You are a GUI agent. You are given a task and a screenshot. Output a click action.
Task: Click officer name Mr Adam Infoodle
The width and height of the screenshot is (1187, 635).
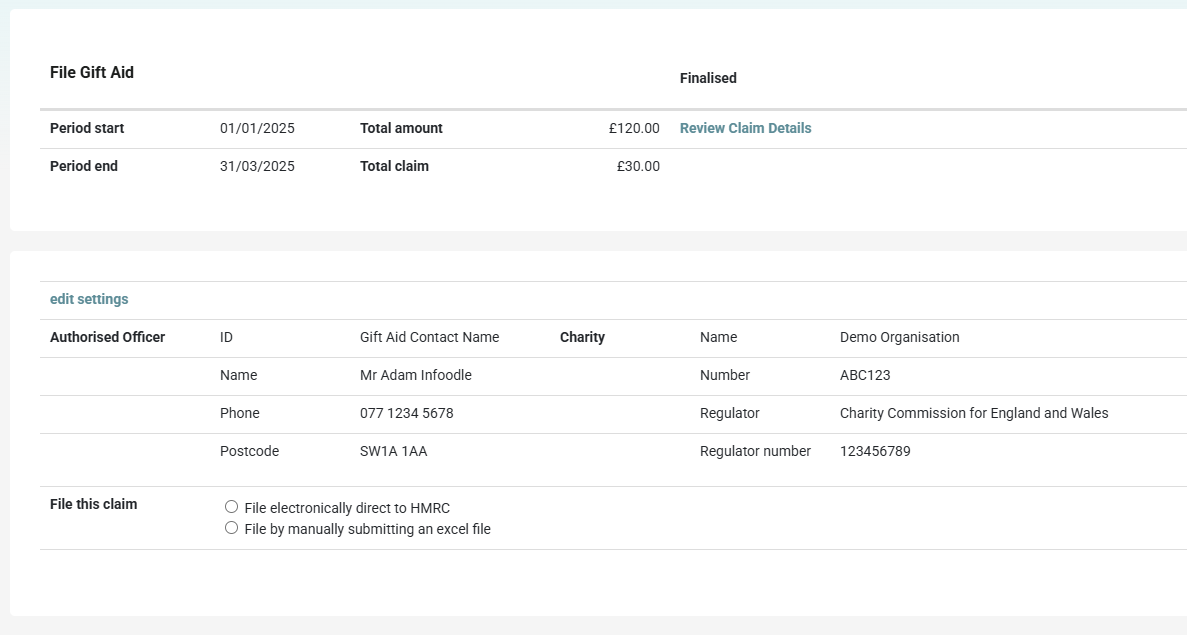click(416, 375)
